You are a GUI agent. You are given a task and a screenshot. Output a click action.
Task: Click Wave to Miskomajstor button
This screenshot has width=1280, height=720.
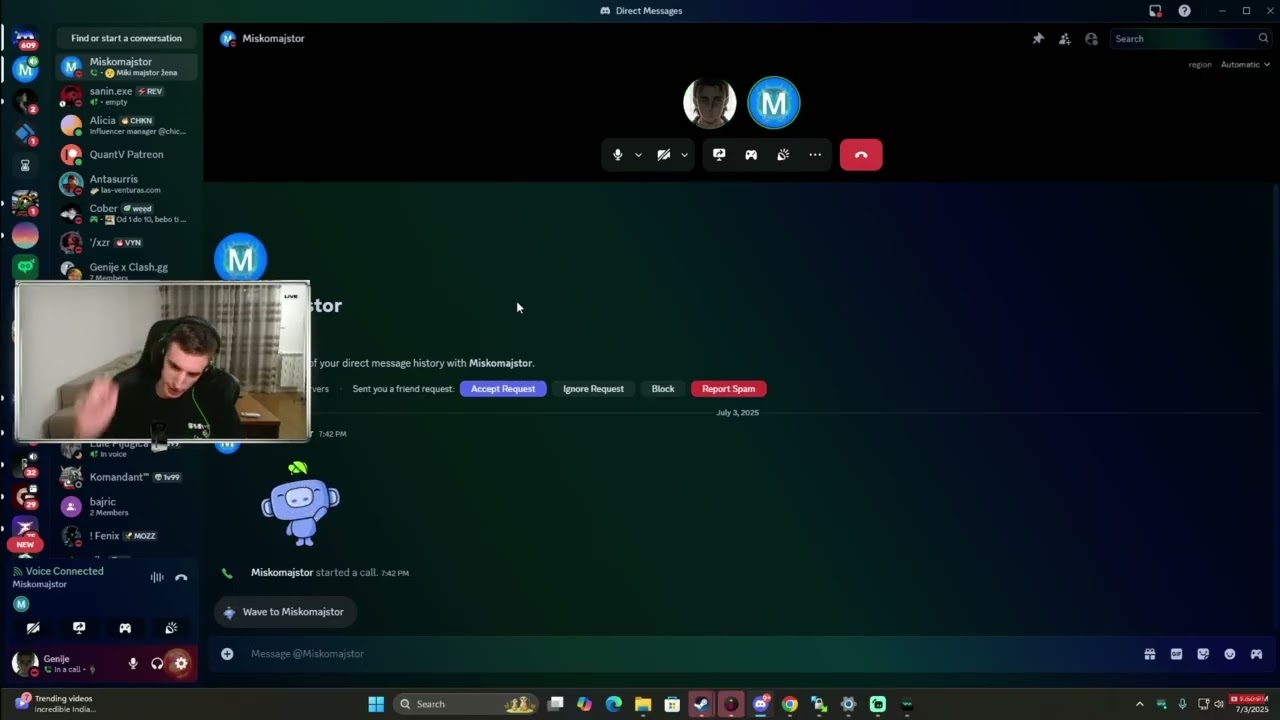[284, 612]
